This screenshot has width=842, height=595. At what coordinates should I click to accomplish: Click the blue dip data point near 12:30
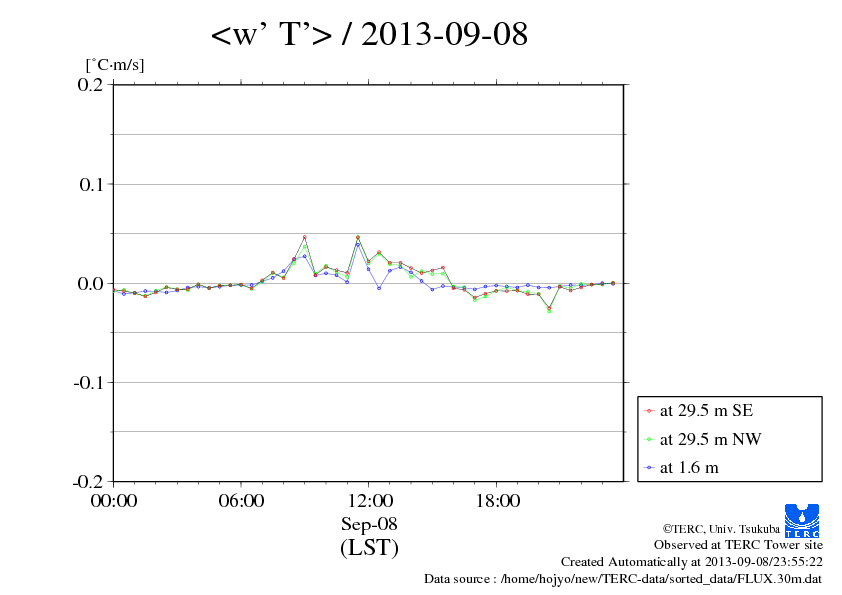379,288
